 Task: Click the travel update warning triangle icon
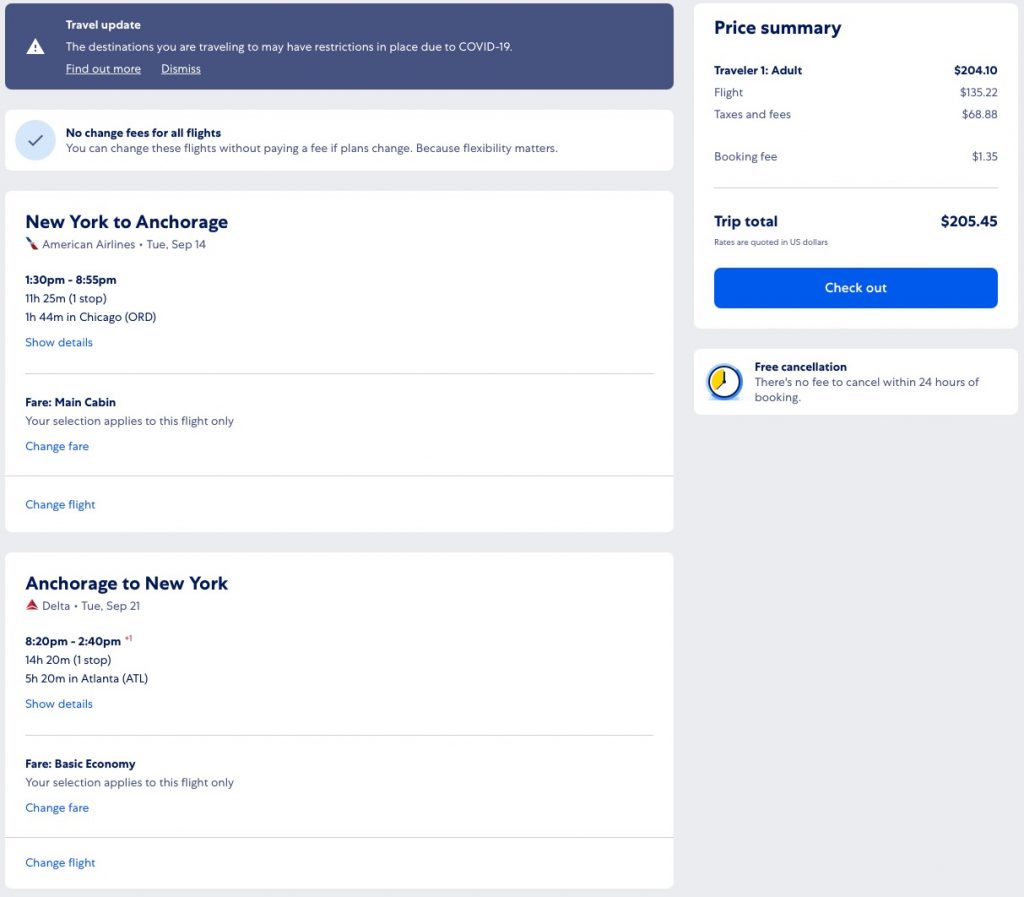36,47
